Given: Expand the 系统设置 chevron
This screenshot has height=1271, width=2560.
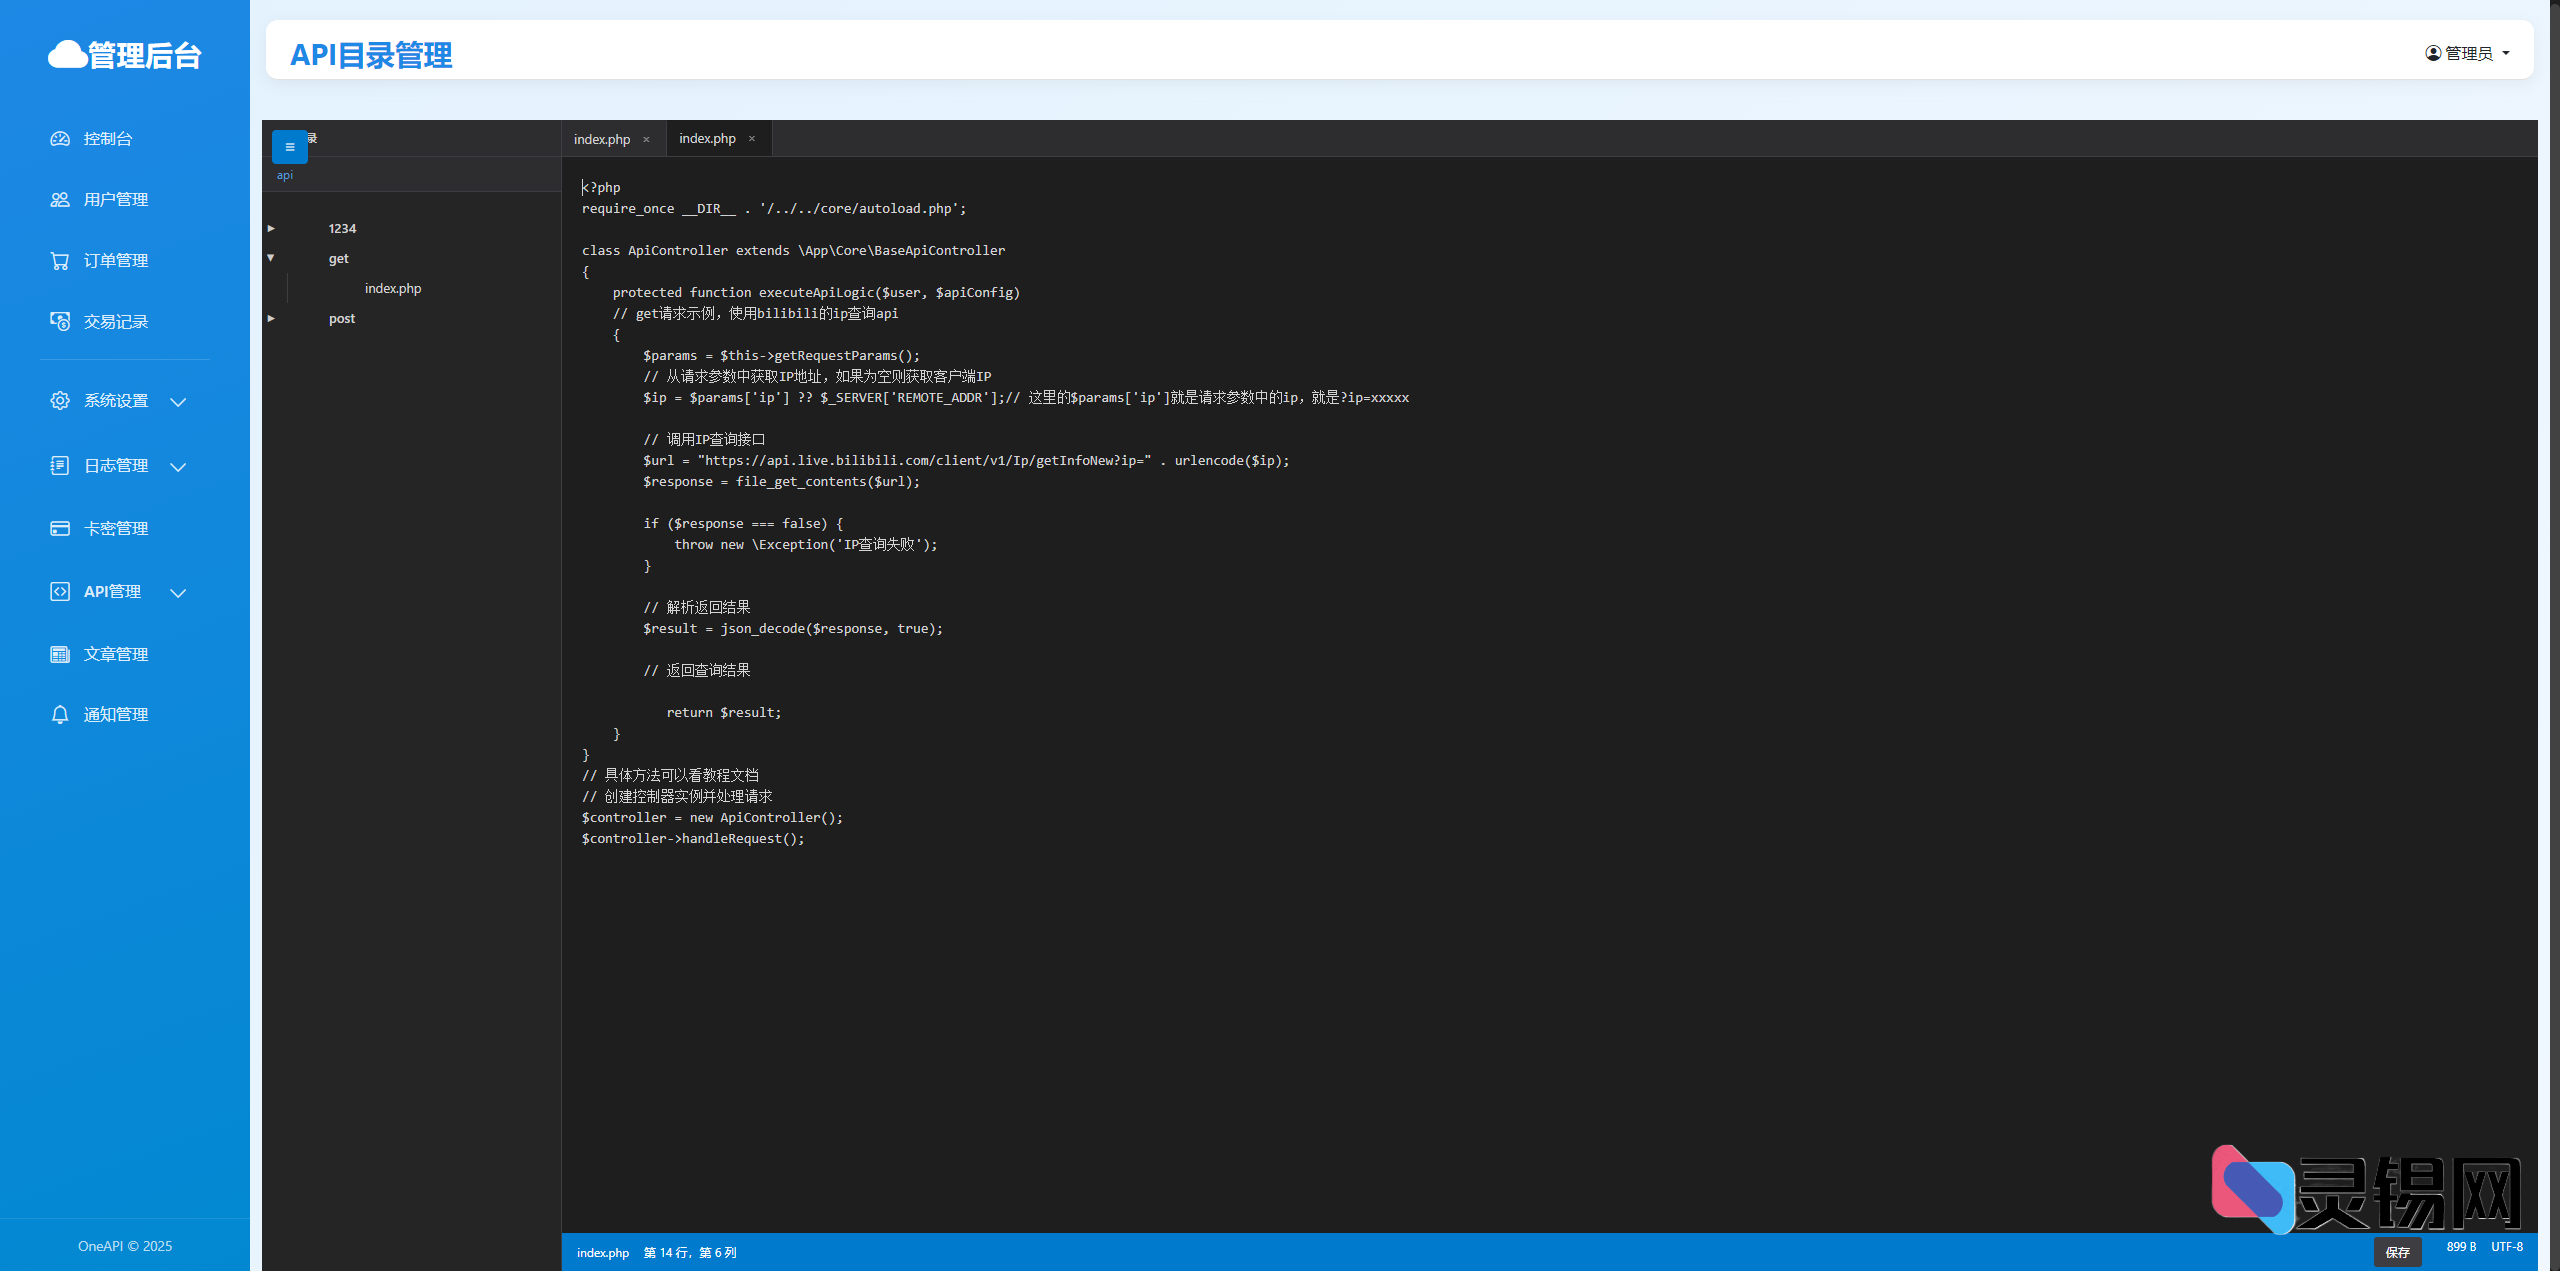Looking at the screenshot, I should point(178,402).
